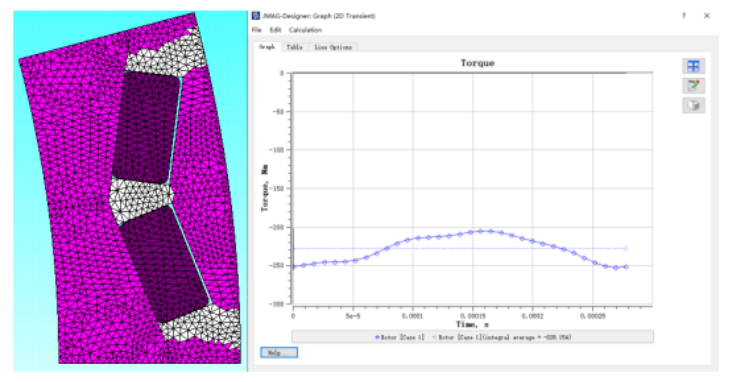729x382 pixels.
Task: Open the Calculation menu
Action: click(x=305, y=30)
